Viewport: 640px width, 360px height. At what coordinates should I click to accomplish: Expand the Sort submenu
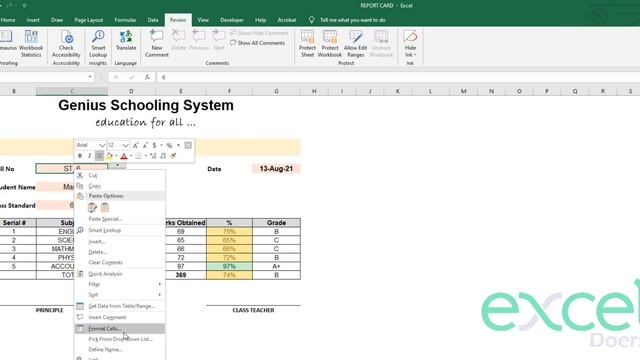160,295
